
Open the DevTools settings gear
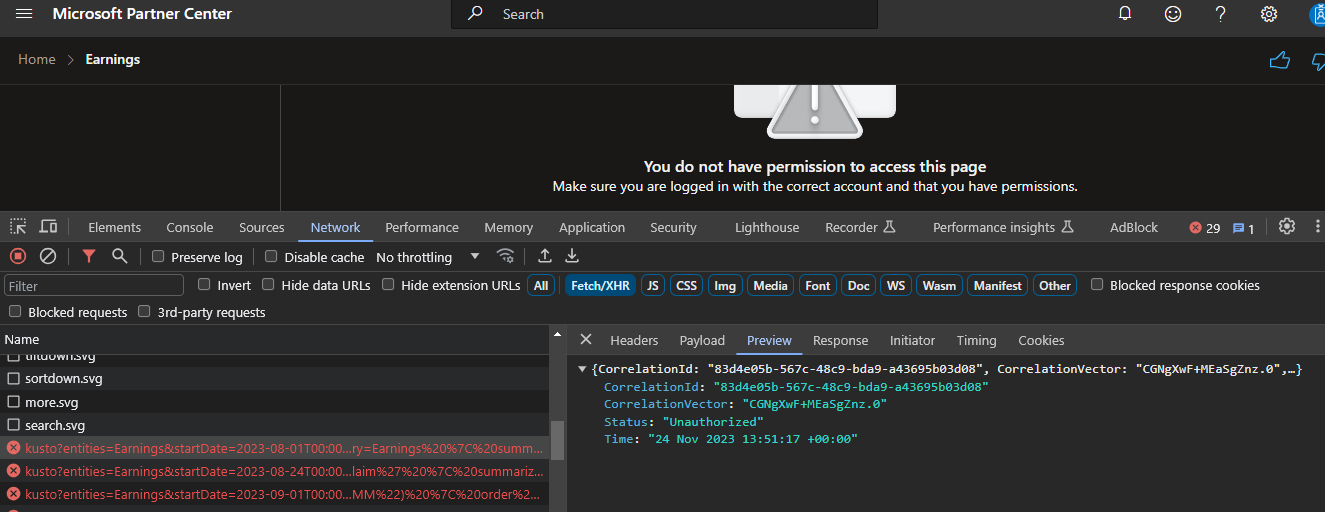(x=1287, y=226)
